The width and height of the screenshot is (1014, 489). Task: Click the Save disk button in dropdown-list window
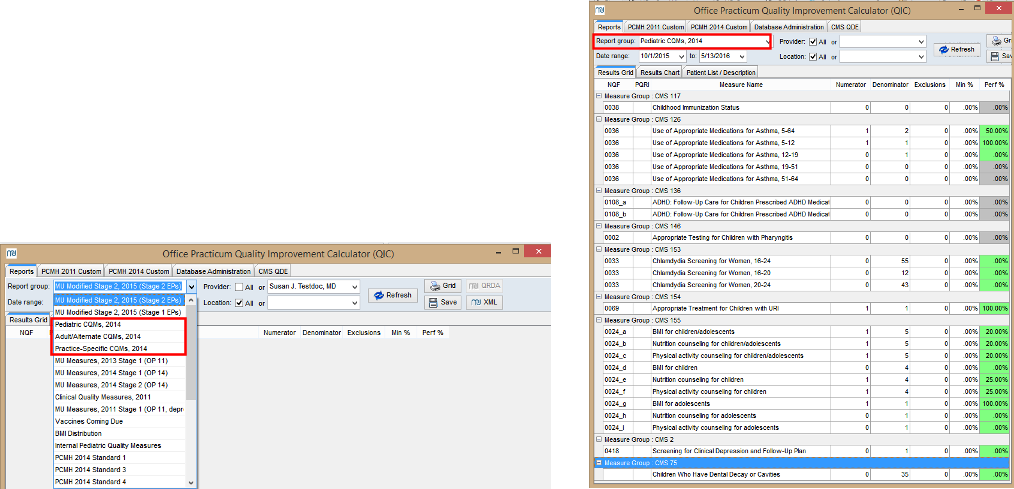pyautogui.click(x=443, y=302)
